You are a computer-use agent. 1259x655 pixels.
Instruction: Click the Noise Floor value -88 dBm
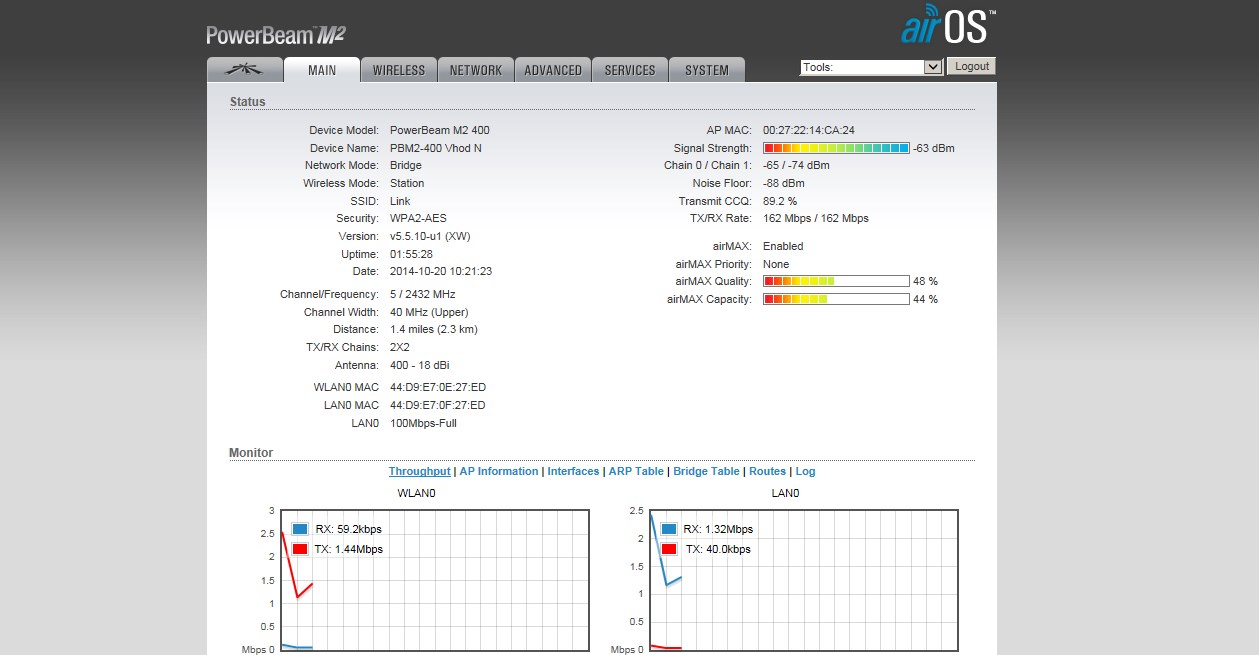[x=784, y=183]
